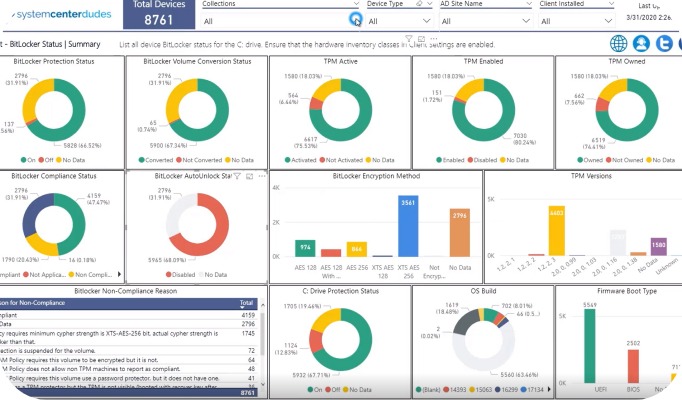Click filter icon on BitLocker AutoUnlock tile

point(237,176)
